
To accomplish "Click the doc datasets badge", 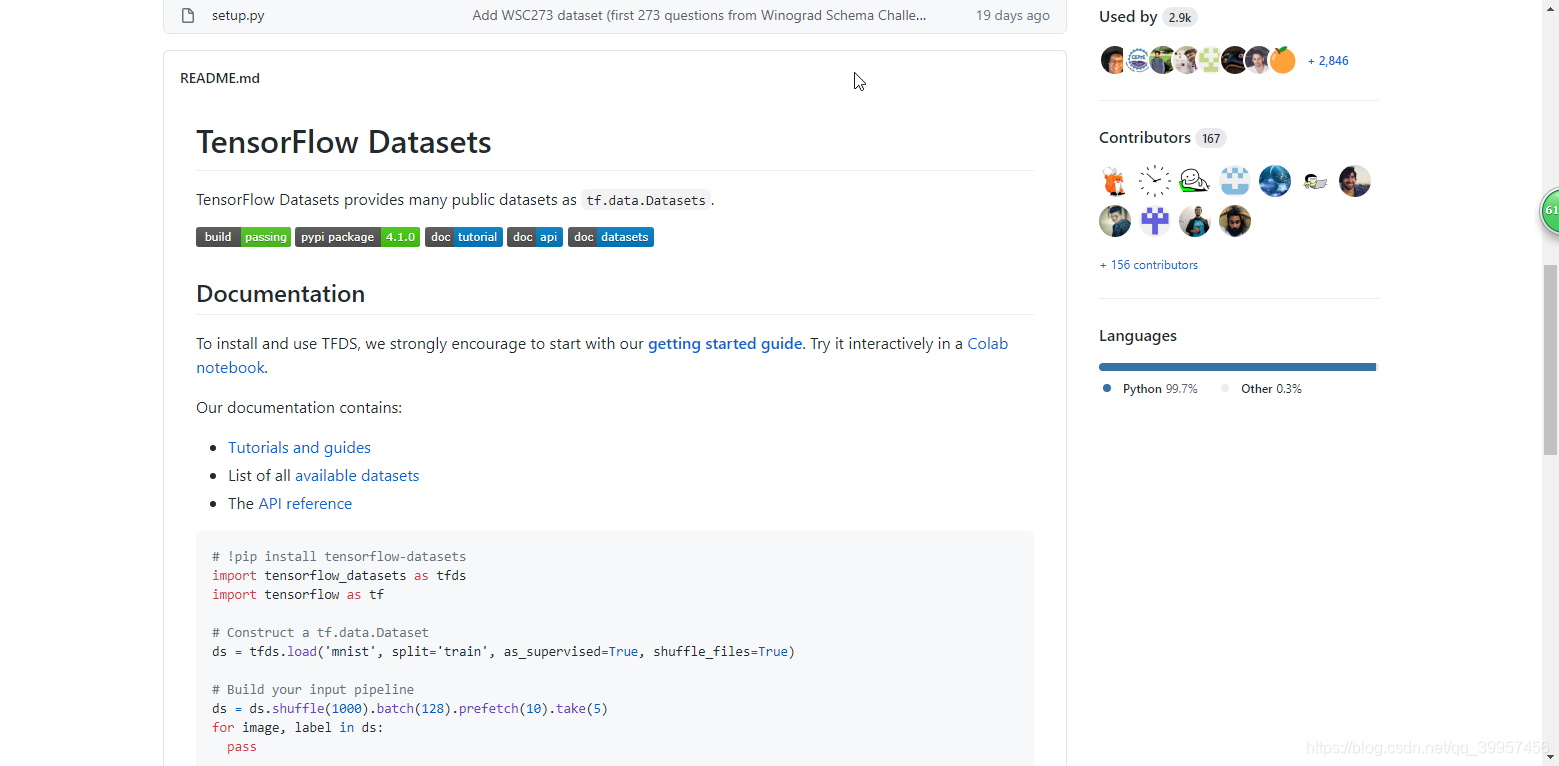I will point(611,237).
